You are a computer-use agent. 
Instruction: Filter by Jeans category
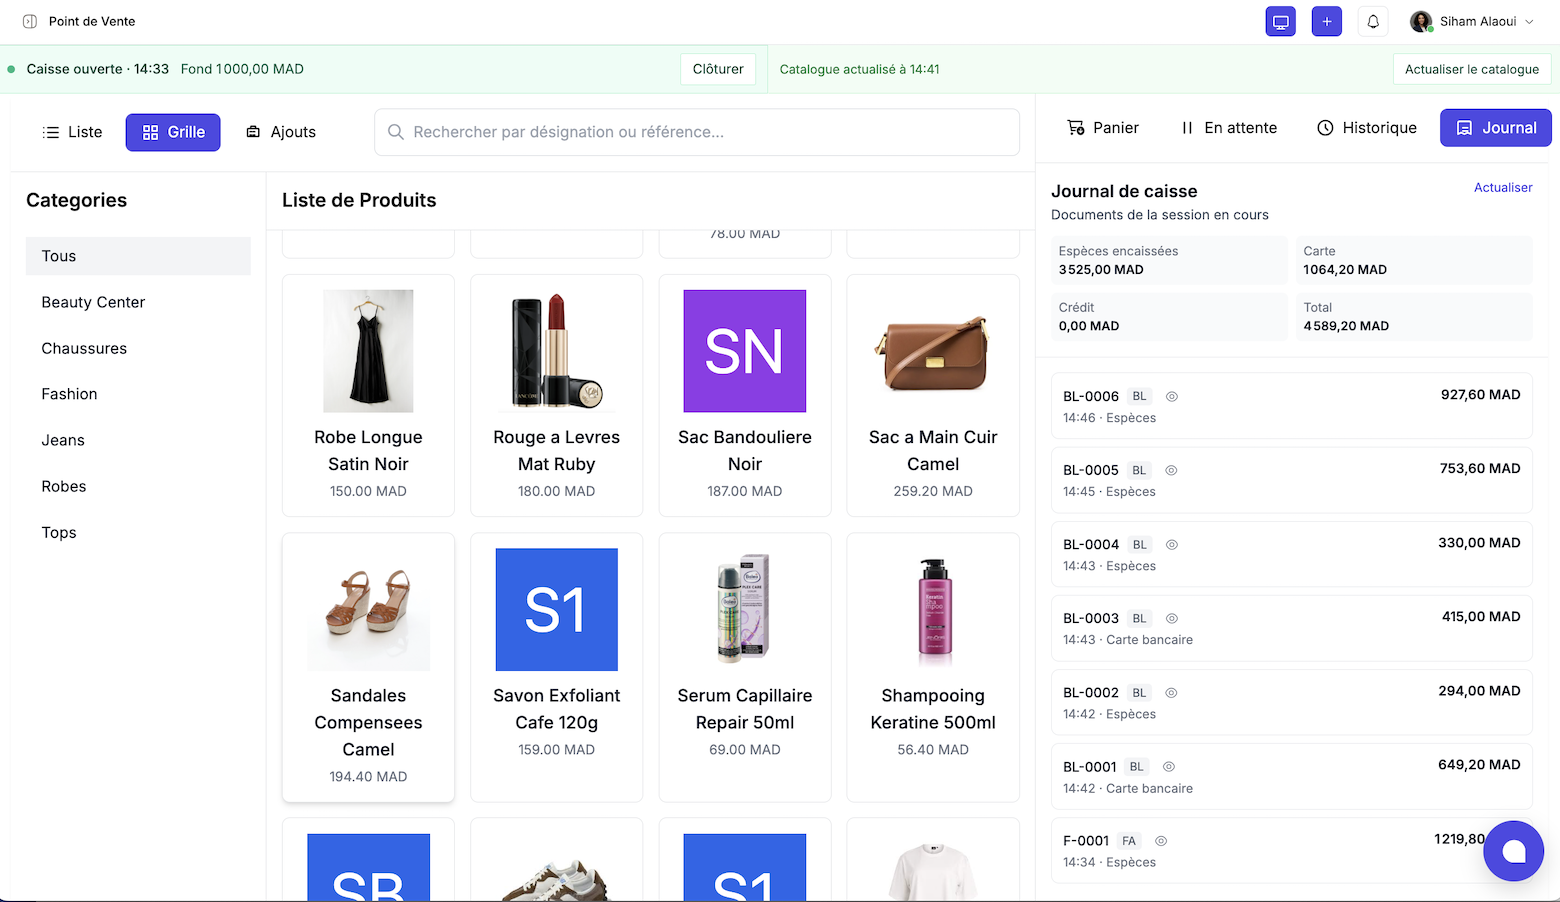point(138,440)
